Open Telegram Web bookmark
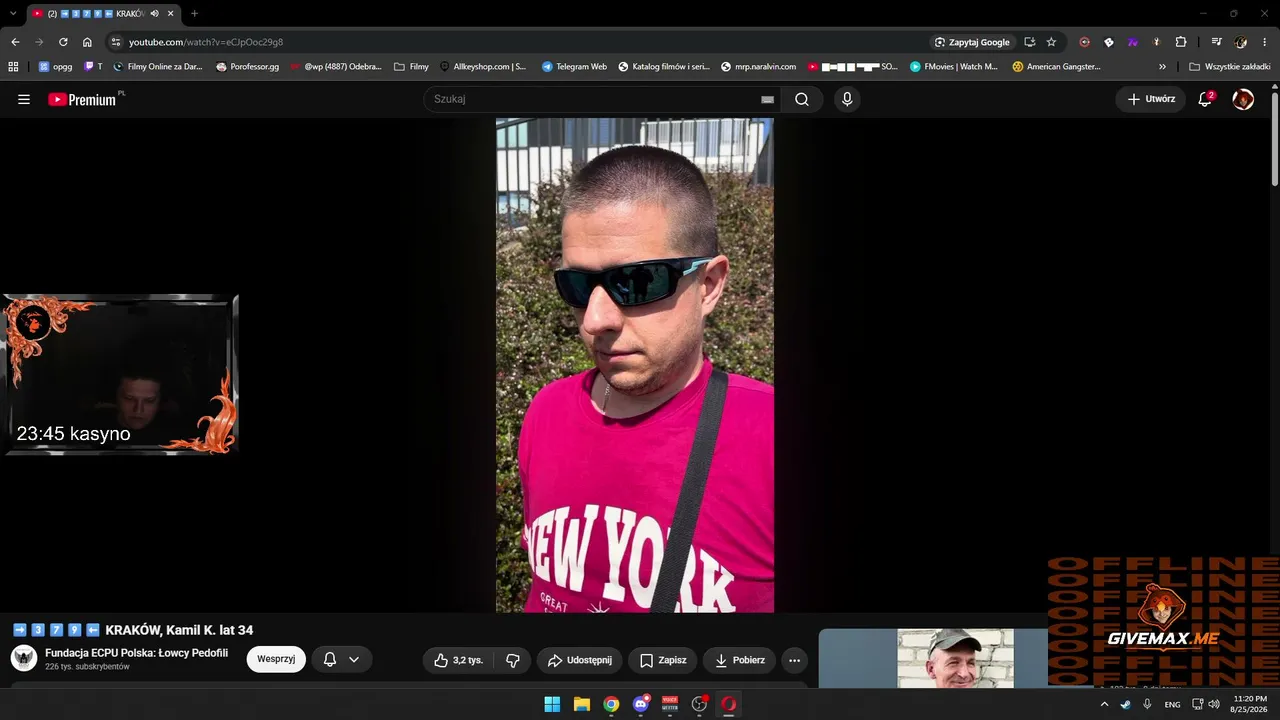 tap(574, 67)
